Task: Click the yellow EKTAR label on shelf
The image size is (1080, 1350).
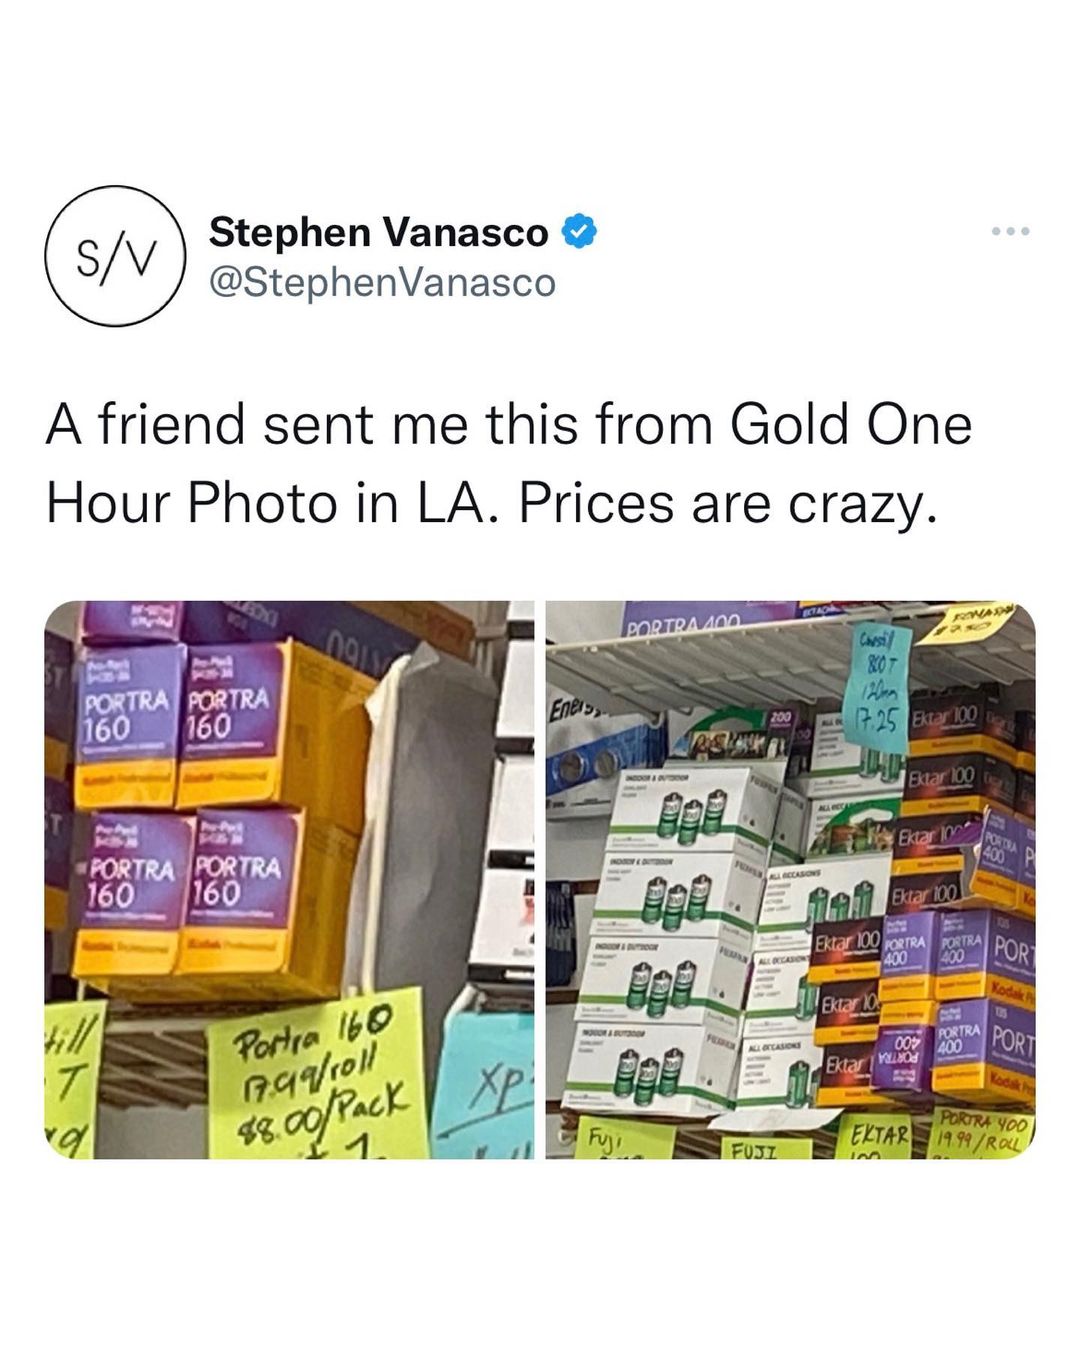Action: [877, 1138]
